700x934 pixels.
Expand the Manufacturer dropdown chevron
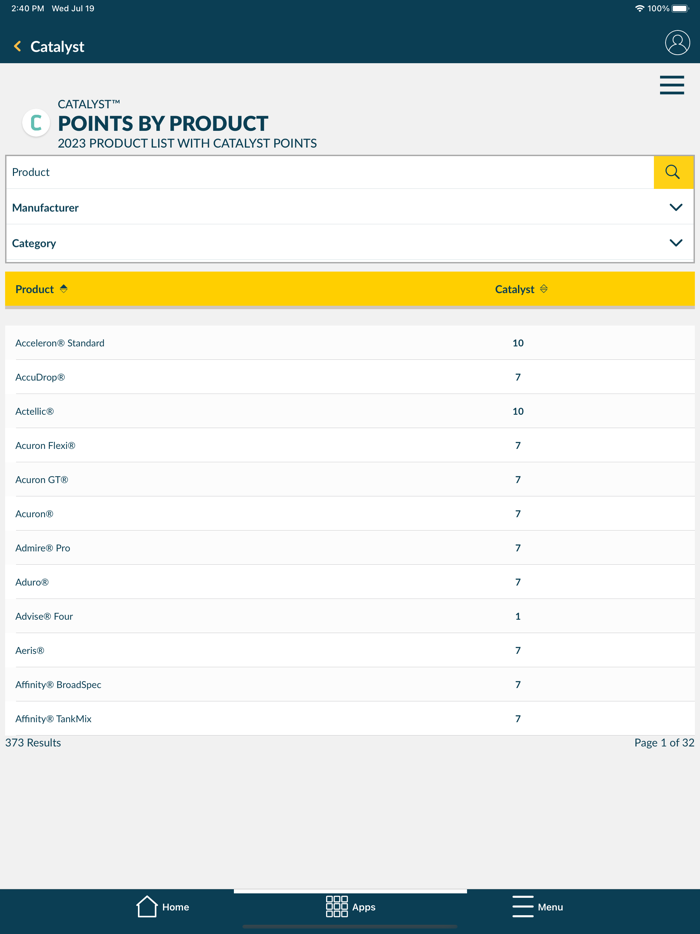coord(676,207)
